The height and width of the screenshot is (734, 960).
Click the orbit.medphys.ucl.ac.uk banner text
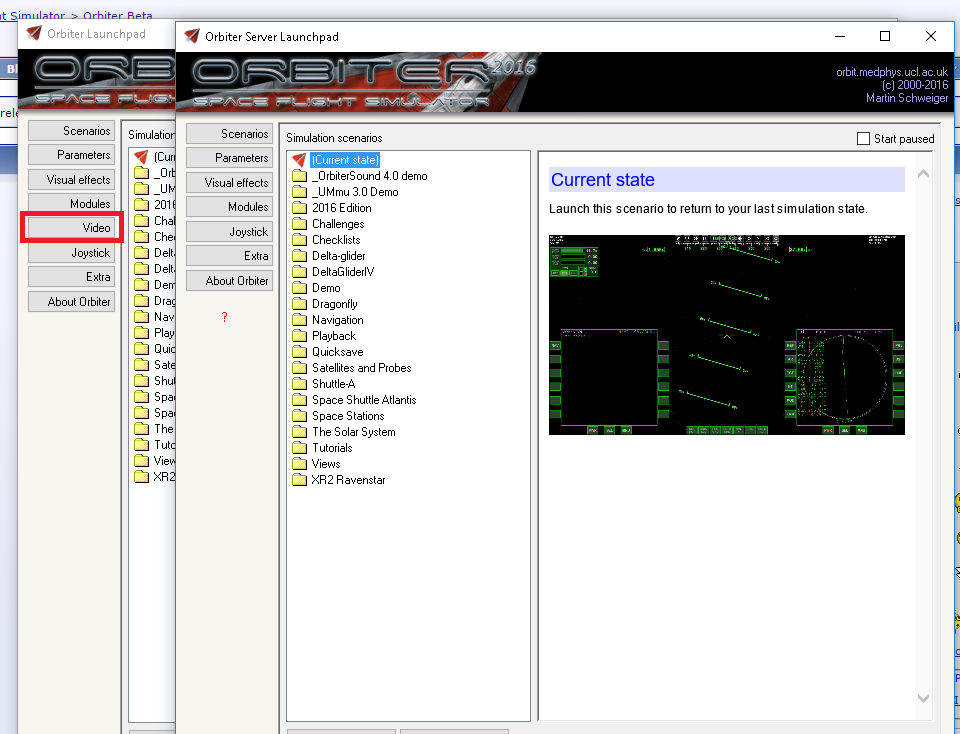pos(892,72)
